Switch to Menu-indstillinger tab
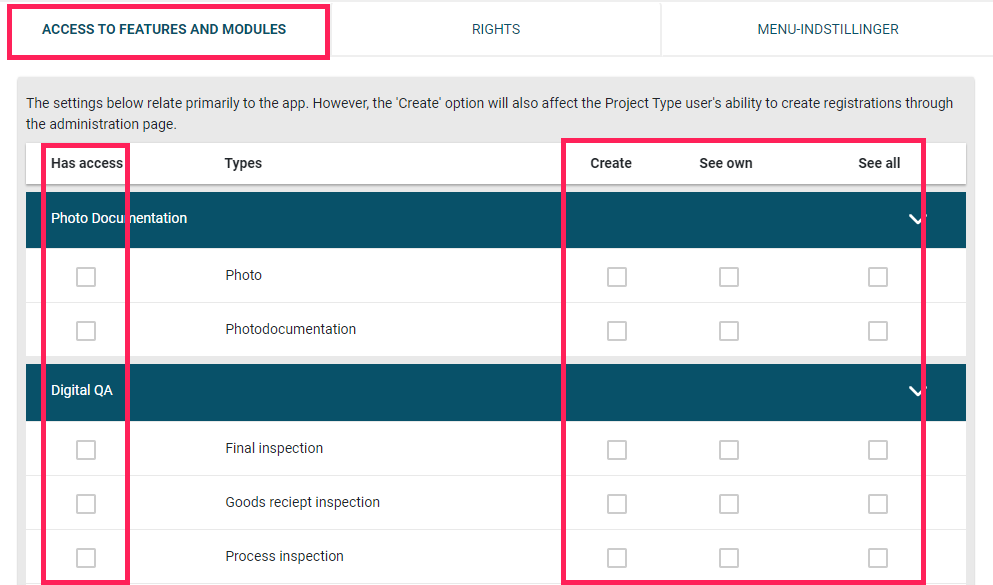This screenshot has height=585, width=993. [x=828, y=29]
